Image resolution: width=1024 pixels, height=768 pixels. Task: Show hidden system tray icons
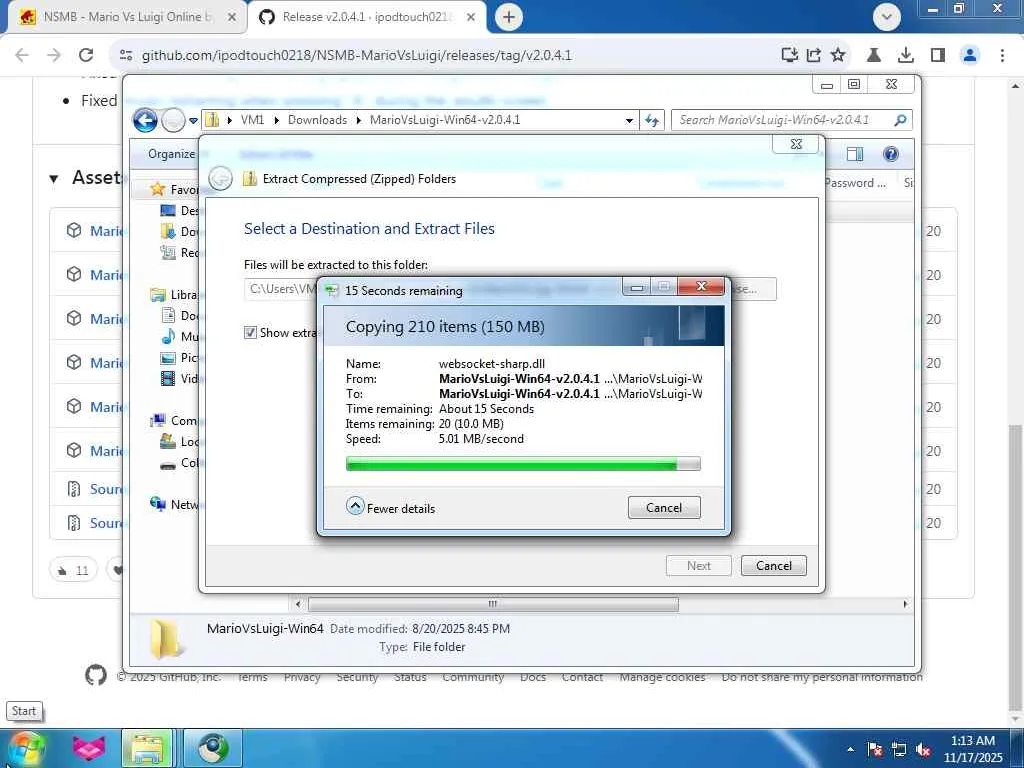[x=850, y=749]
